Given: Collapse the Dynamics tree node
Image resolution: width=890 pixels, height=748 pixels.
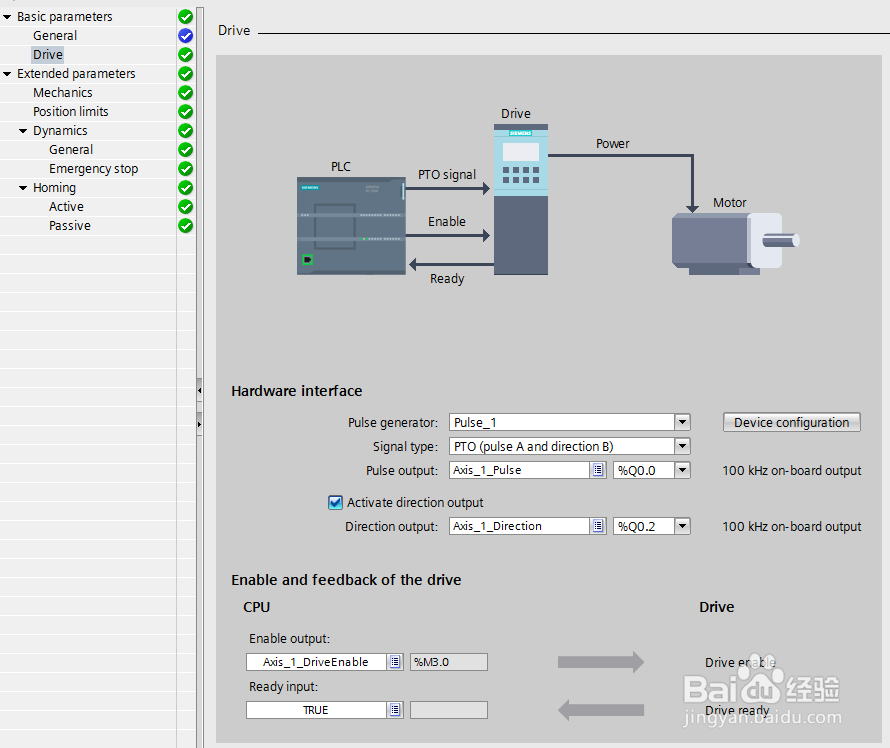Looking at the screenshot, I should (23, 131).
